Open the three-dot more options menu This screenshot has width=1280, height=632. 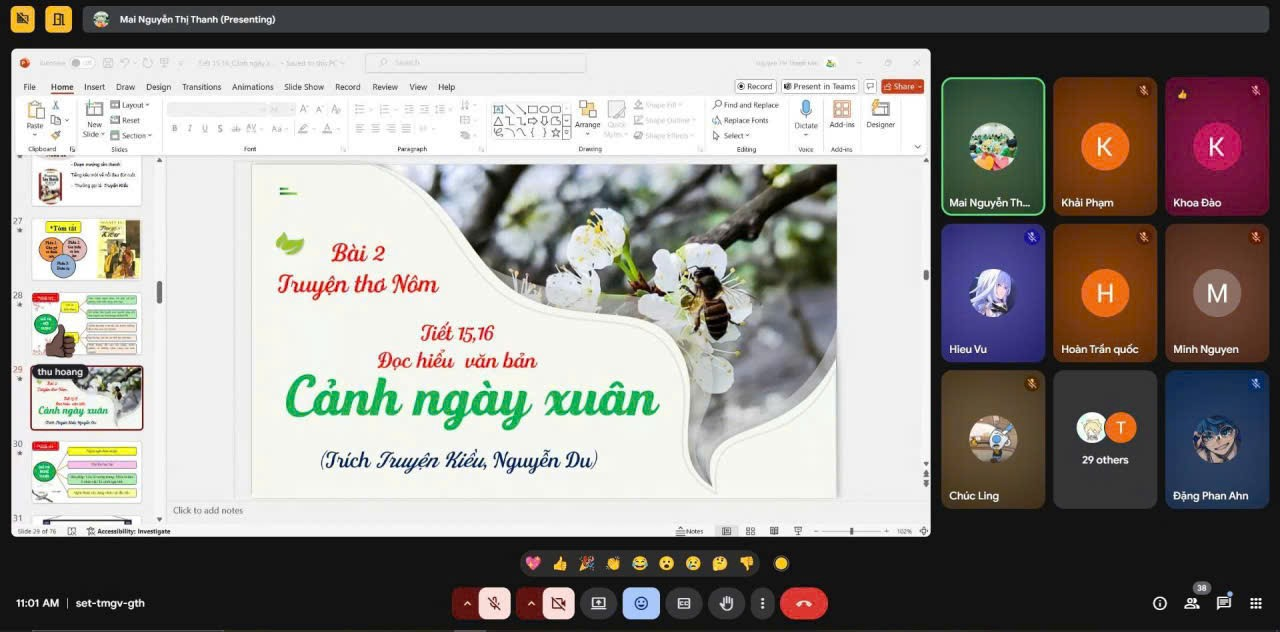pyautogui.click(x=762, y=603)
